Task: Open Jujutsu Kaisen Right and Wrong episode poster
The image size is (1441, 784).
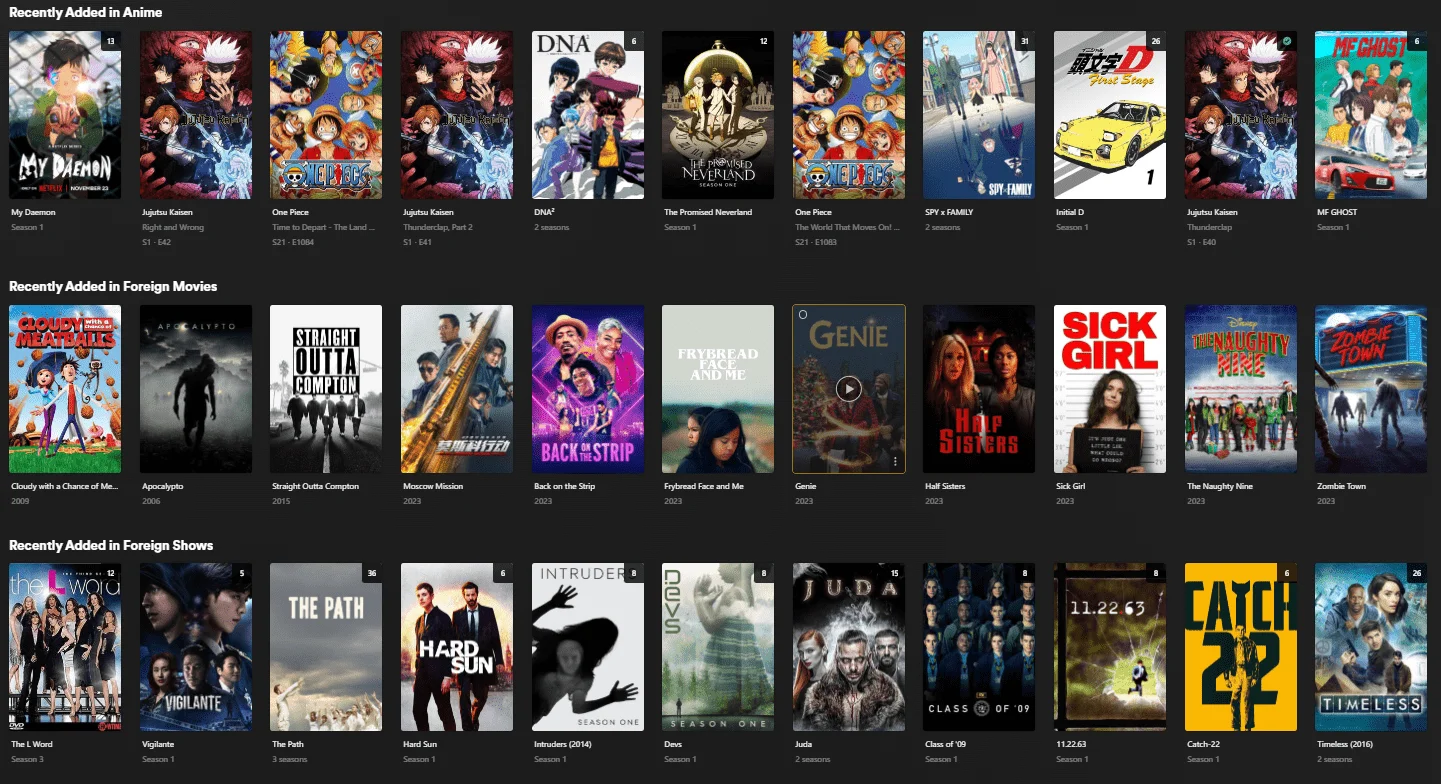Action: pyautogui.click(x=196, y=115)
